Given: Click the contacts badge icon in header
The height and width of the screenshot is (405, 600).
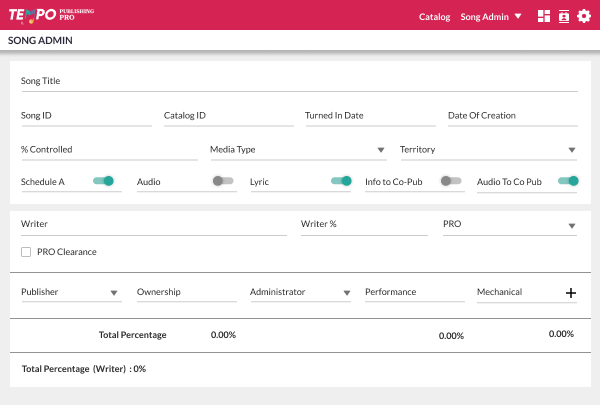Looking at the screenshot, I should pos(564,16).
